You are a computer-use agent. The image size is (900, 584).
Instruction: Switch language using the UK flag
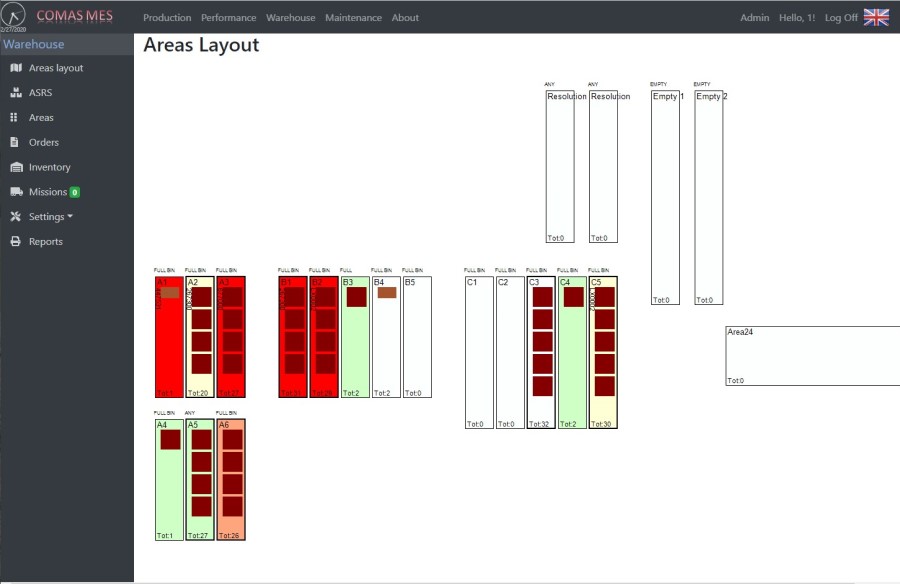pos(876,17)
